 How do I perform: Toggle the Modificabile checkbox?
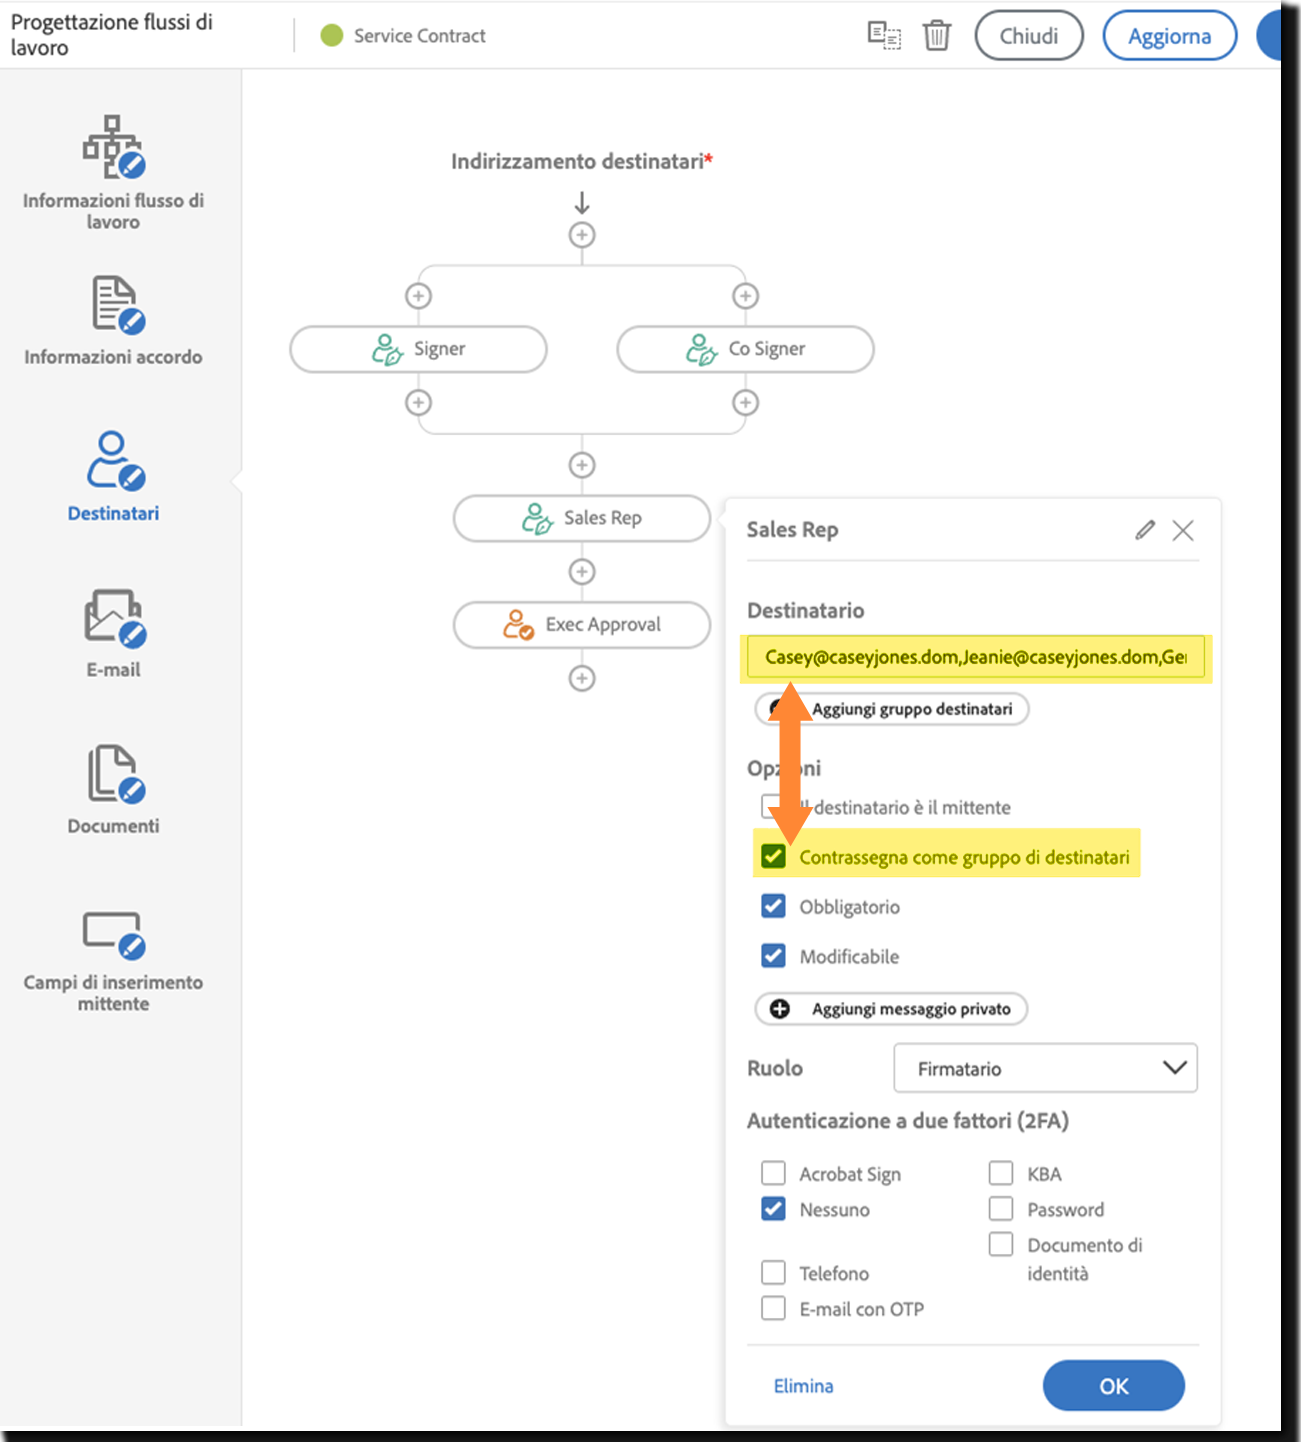(x=773, y=956)
